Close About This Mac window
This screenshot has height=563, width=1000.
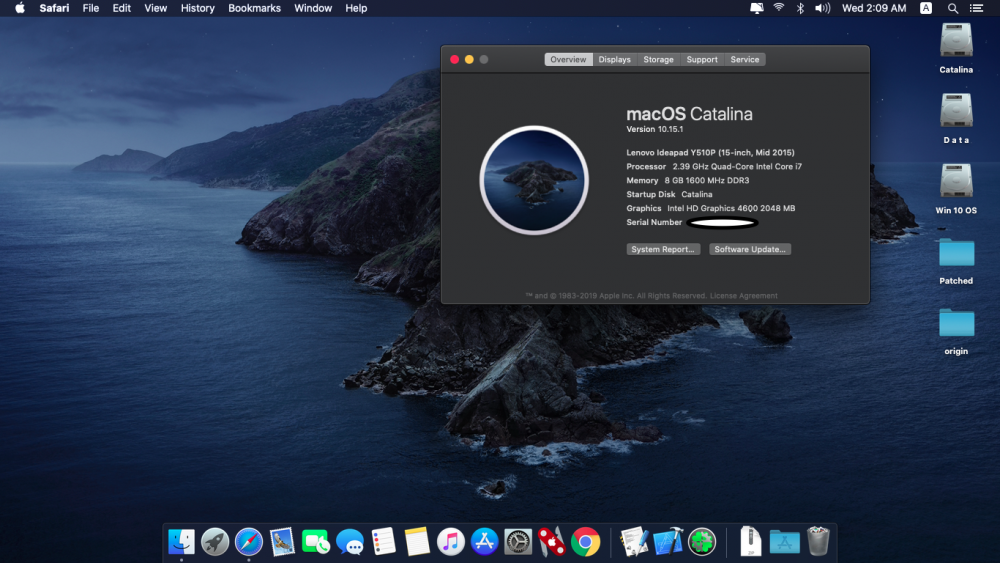click(x=454, y=59)
